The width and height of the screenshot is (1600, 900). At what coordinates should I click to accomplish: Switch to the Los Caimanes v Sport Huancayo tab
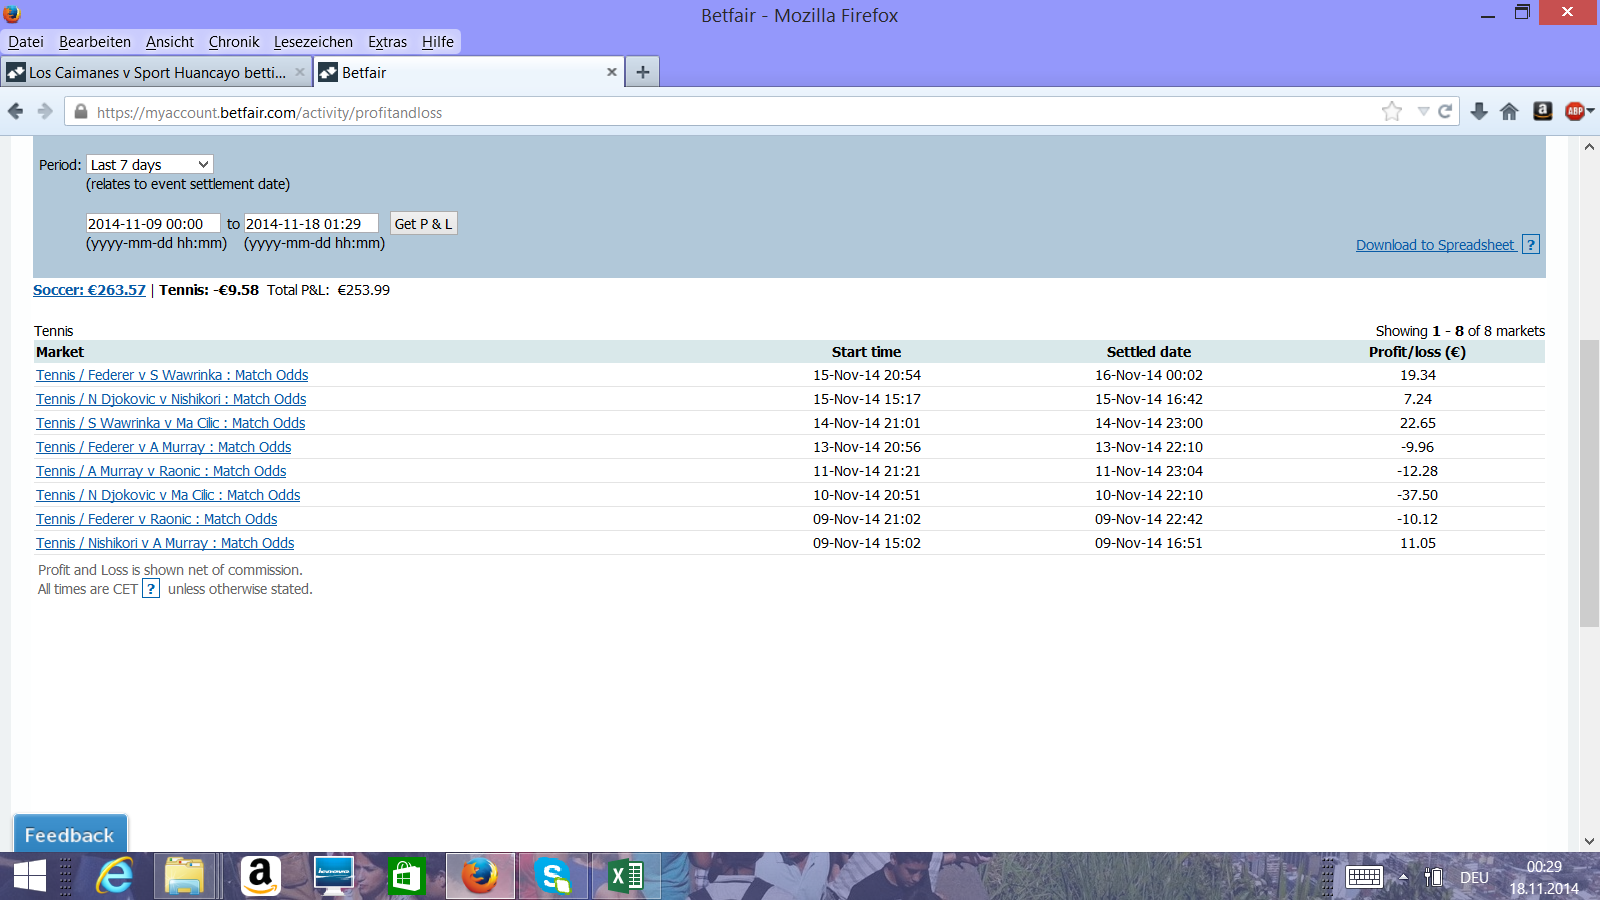pyautogui.click(x=157, y=72)
